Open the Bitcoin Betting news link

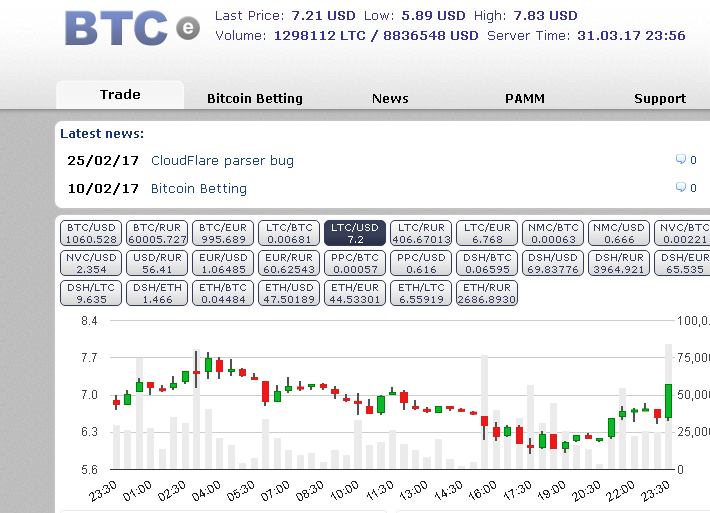(x=199, y=188)
